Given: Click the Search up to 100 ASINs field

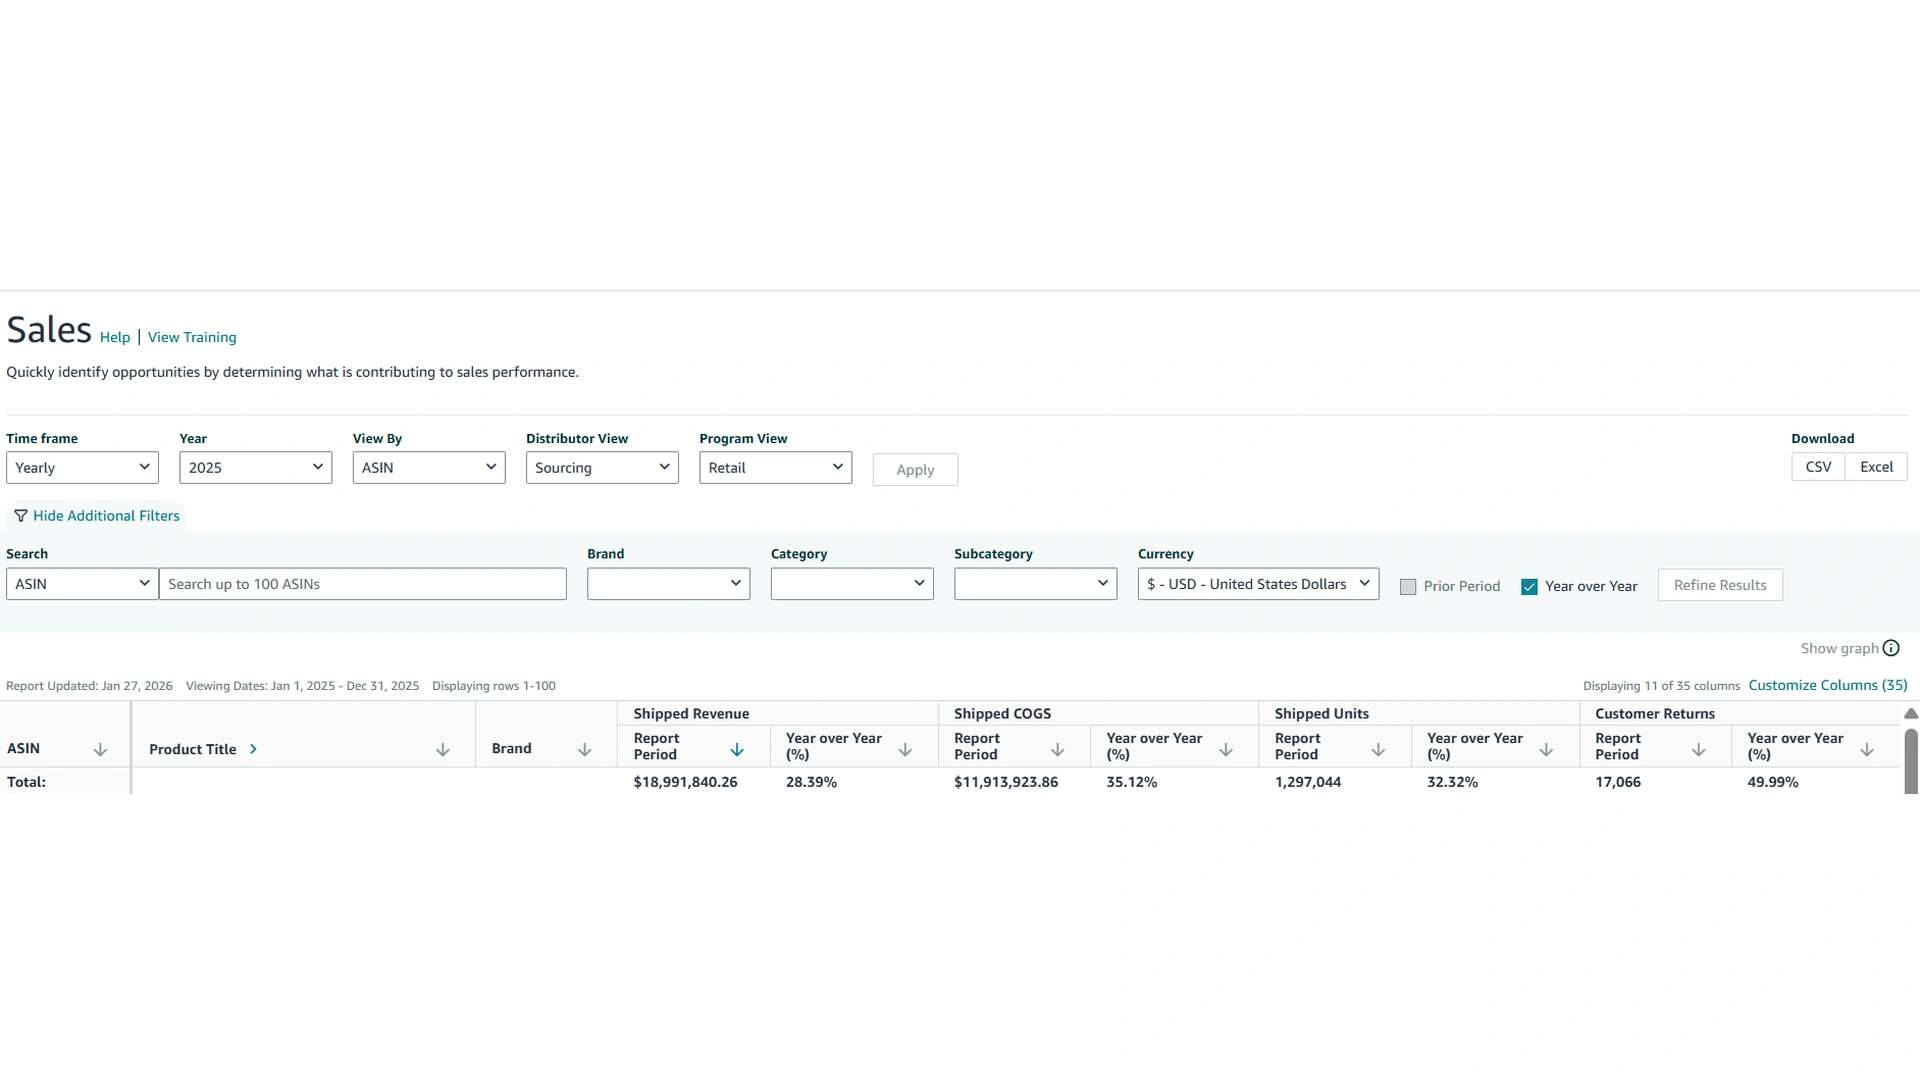Looking at the screenshot, I should click(363, 584).
